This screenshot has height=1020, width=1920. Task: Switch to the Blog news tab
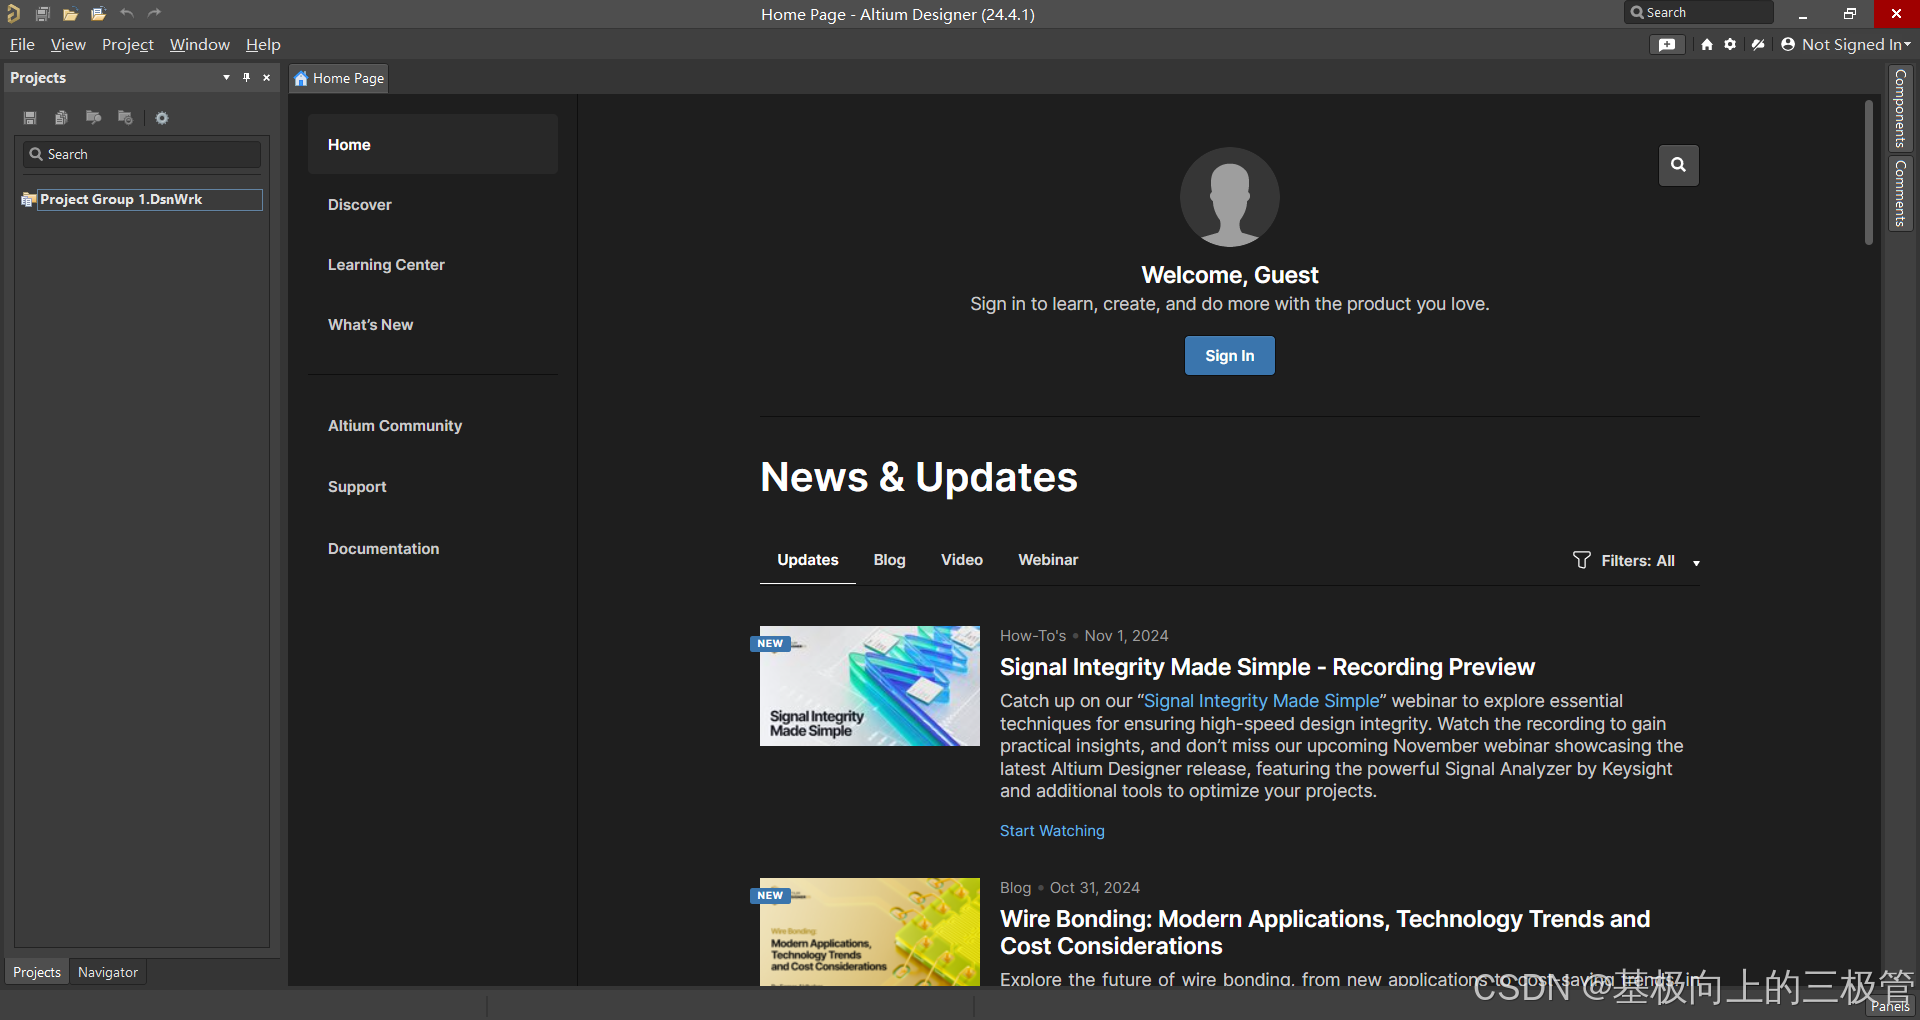pyautogui.click(x=889, y=560)
